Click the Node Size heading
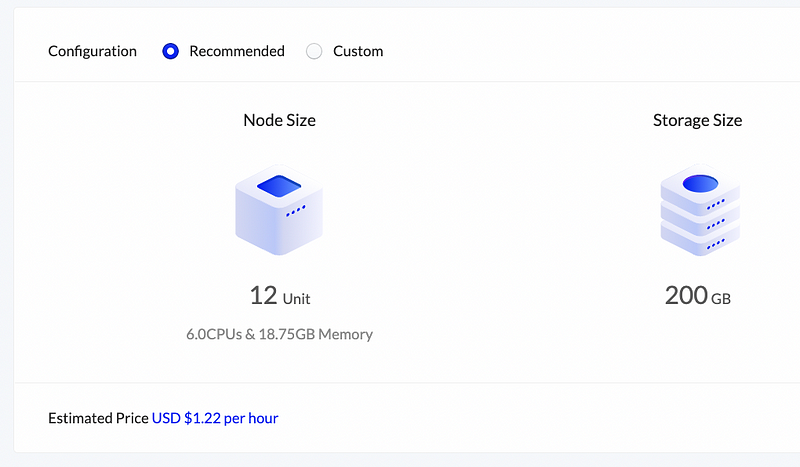This screenshot has width=800, height=467. [279, 120]
